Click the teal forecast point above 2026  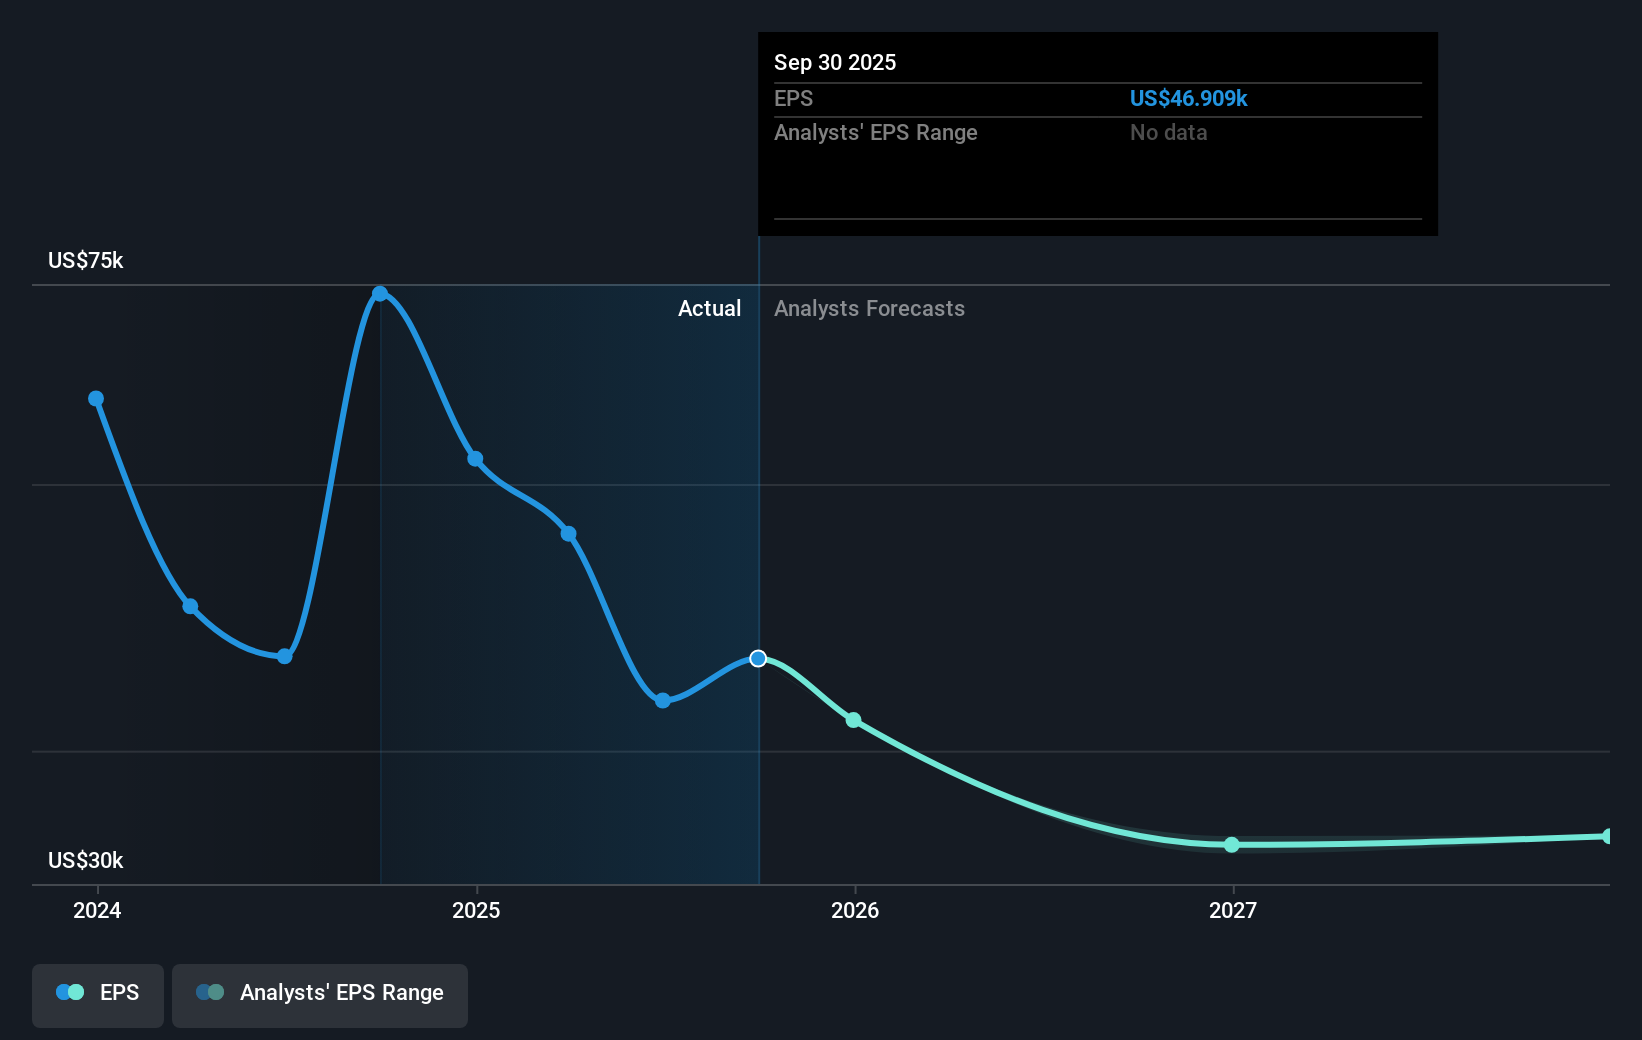point(853,720)
